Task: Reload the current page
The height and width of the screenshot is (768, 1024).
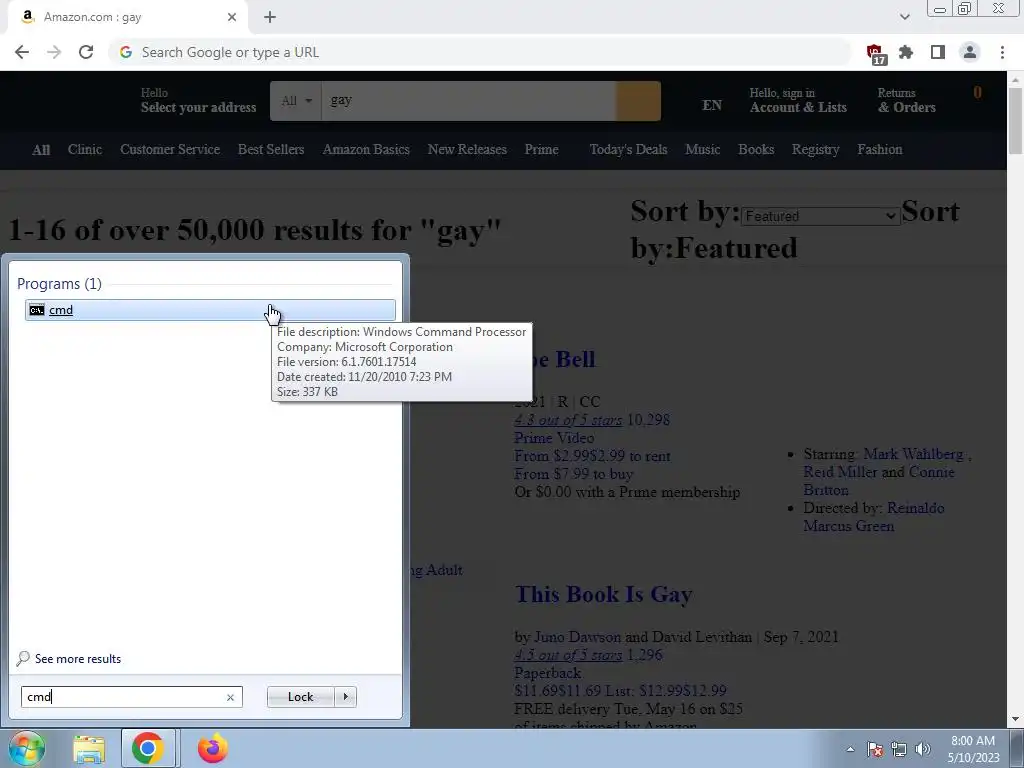Action: pyautogui.click(x=86, y=52)
